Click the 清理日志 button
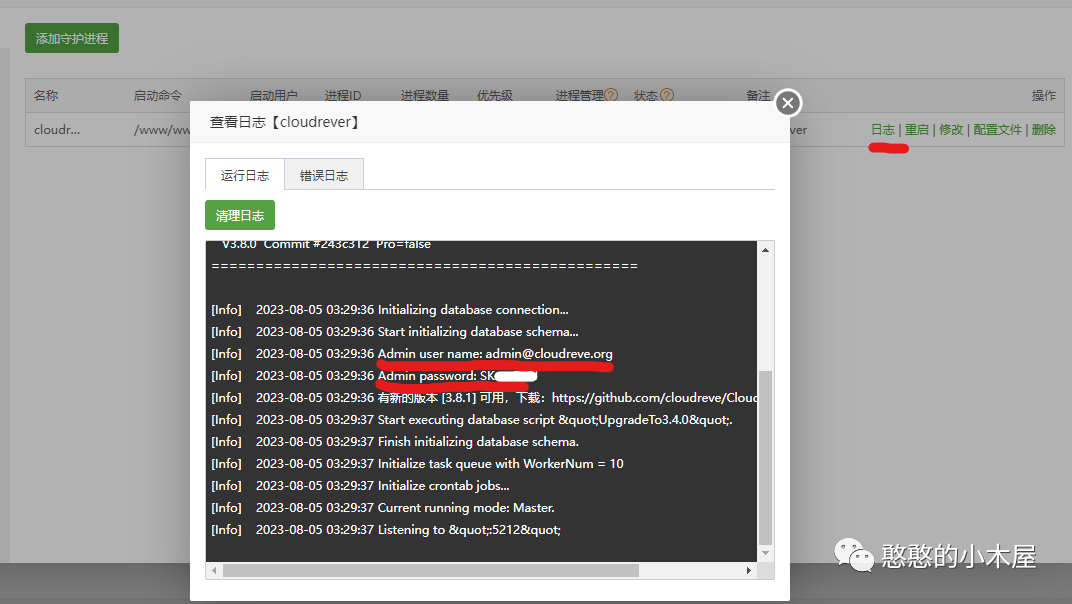1072x604 pixels. point(240,215)
